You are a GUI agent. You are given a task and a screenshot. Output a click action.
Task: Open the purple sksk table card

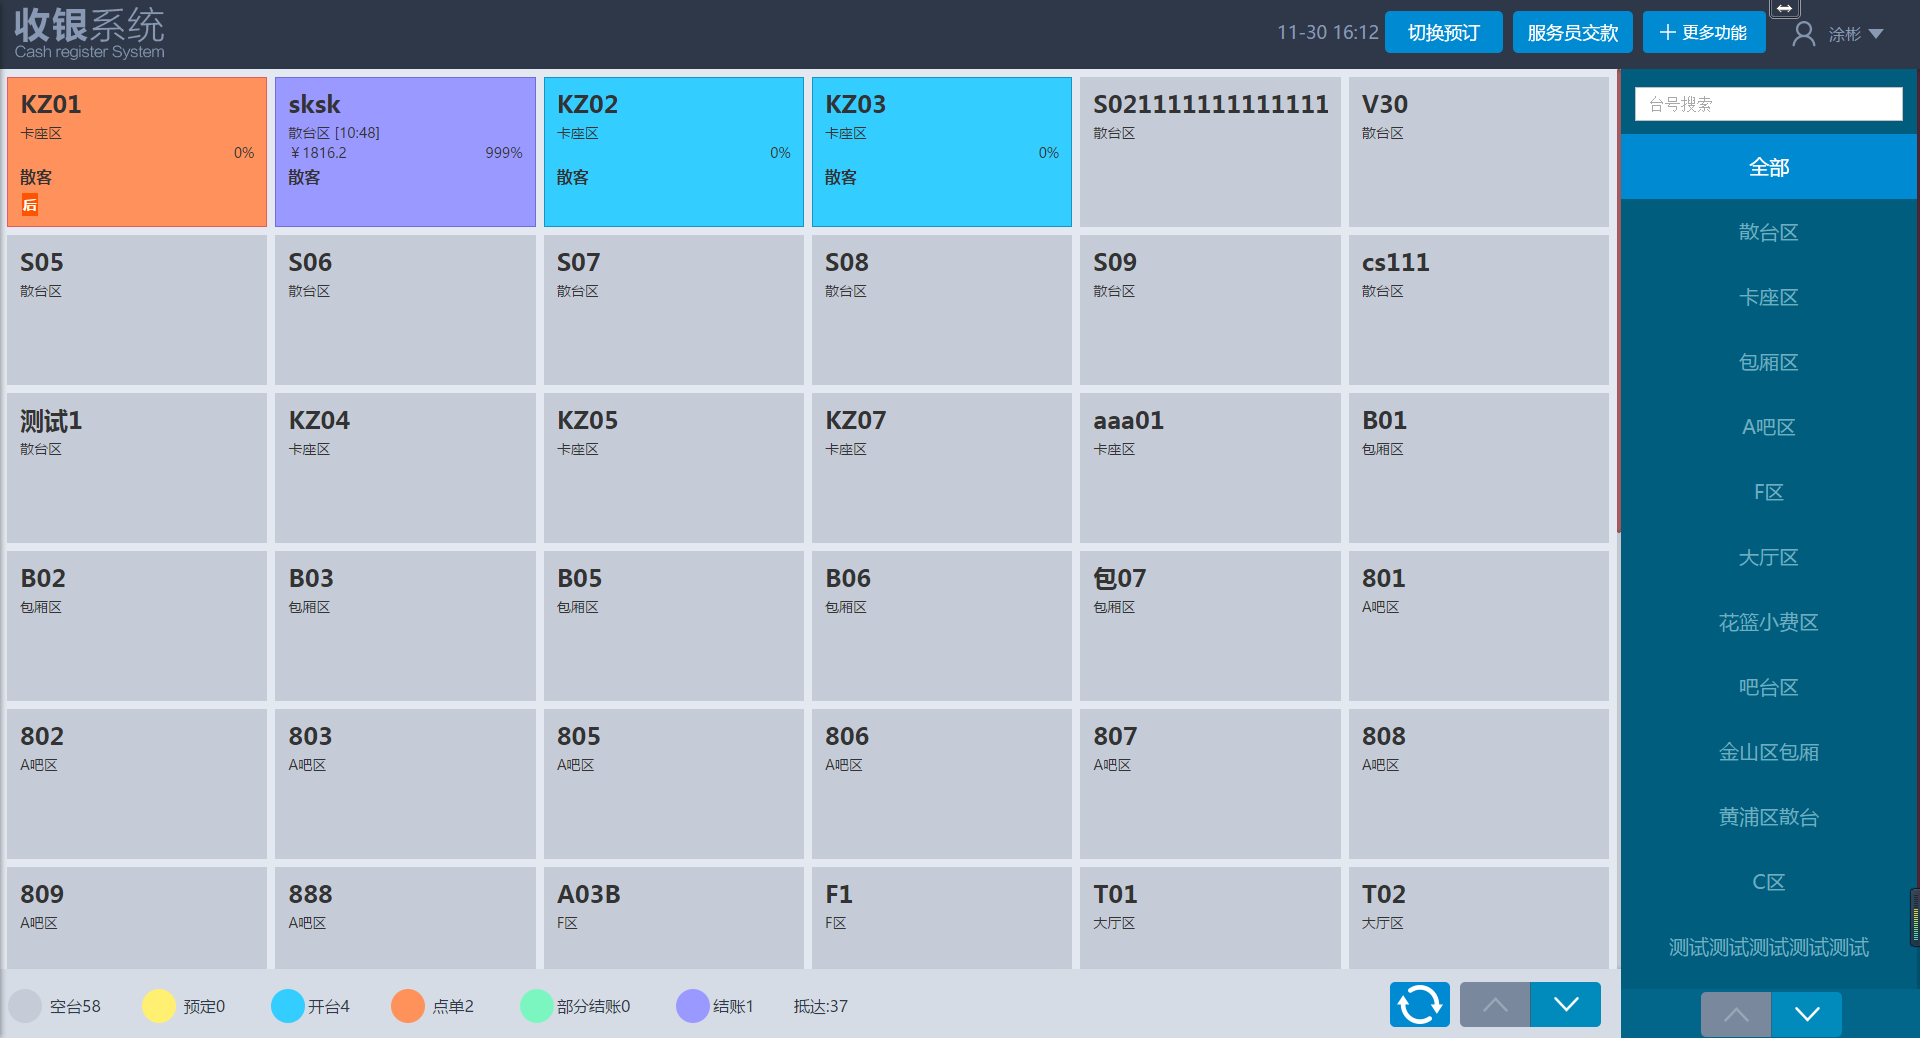405,152
